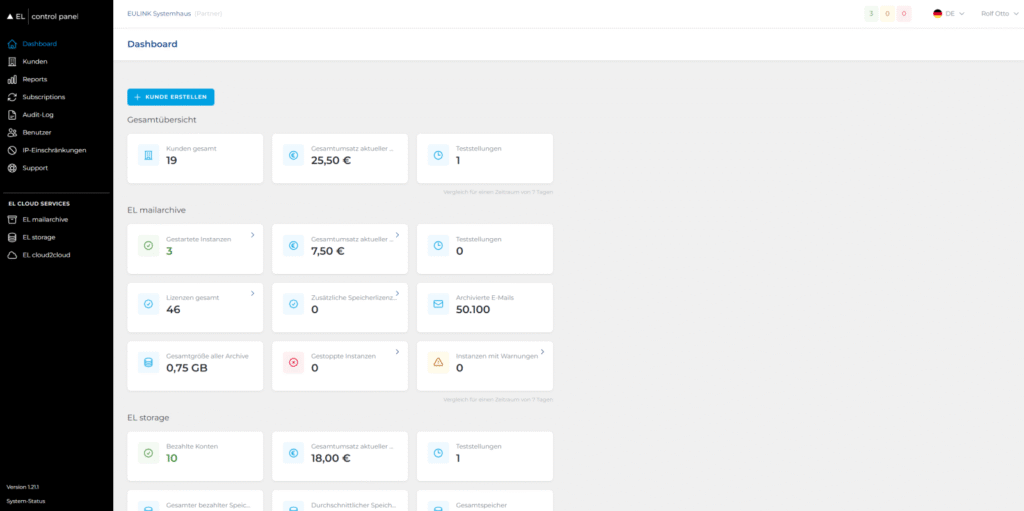Click red X icon on Gestoppte Instanzen

pyautogui.click(x=293, y=362)
